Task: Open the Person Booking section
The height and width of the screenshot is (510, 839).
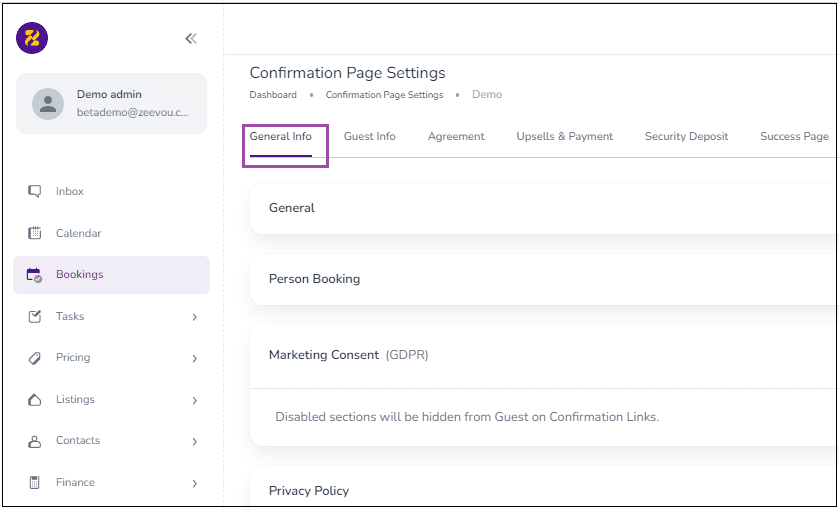Action: [543, 279]
